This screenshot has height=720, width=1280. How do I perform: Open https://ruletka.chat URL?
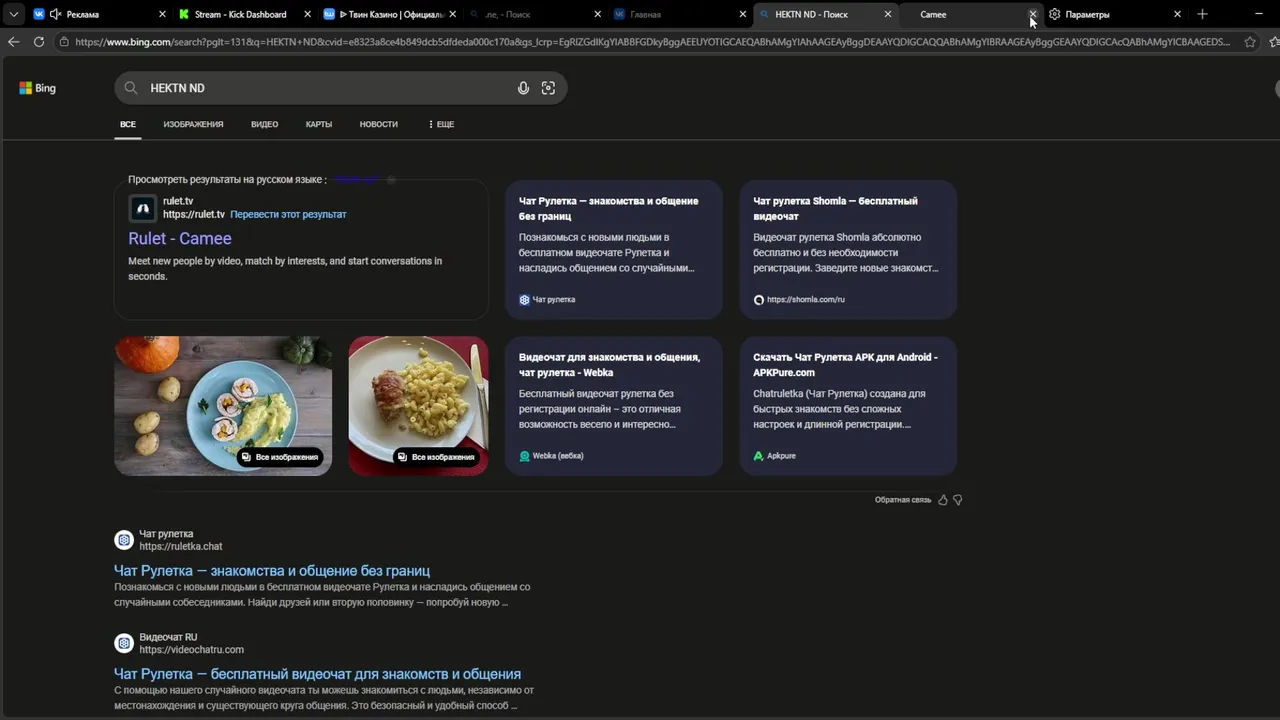181,547
